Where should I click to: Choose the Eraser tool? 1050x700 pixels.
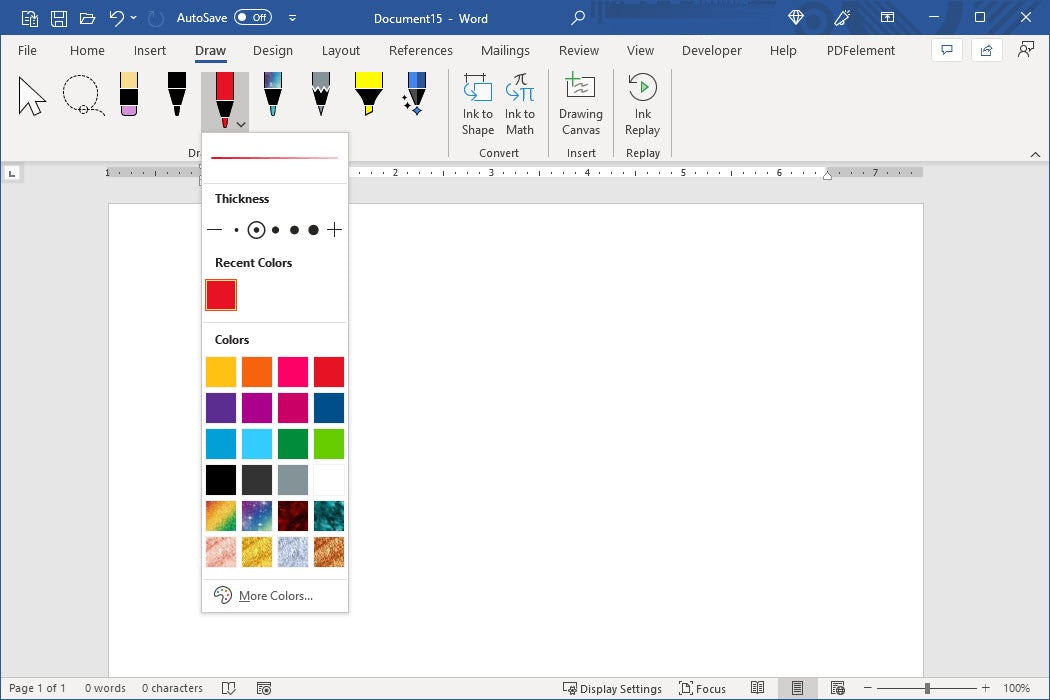(128, 94)
